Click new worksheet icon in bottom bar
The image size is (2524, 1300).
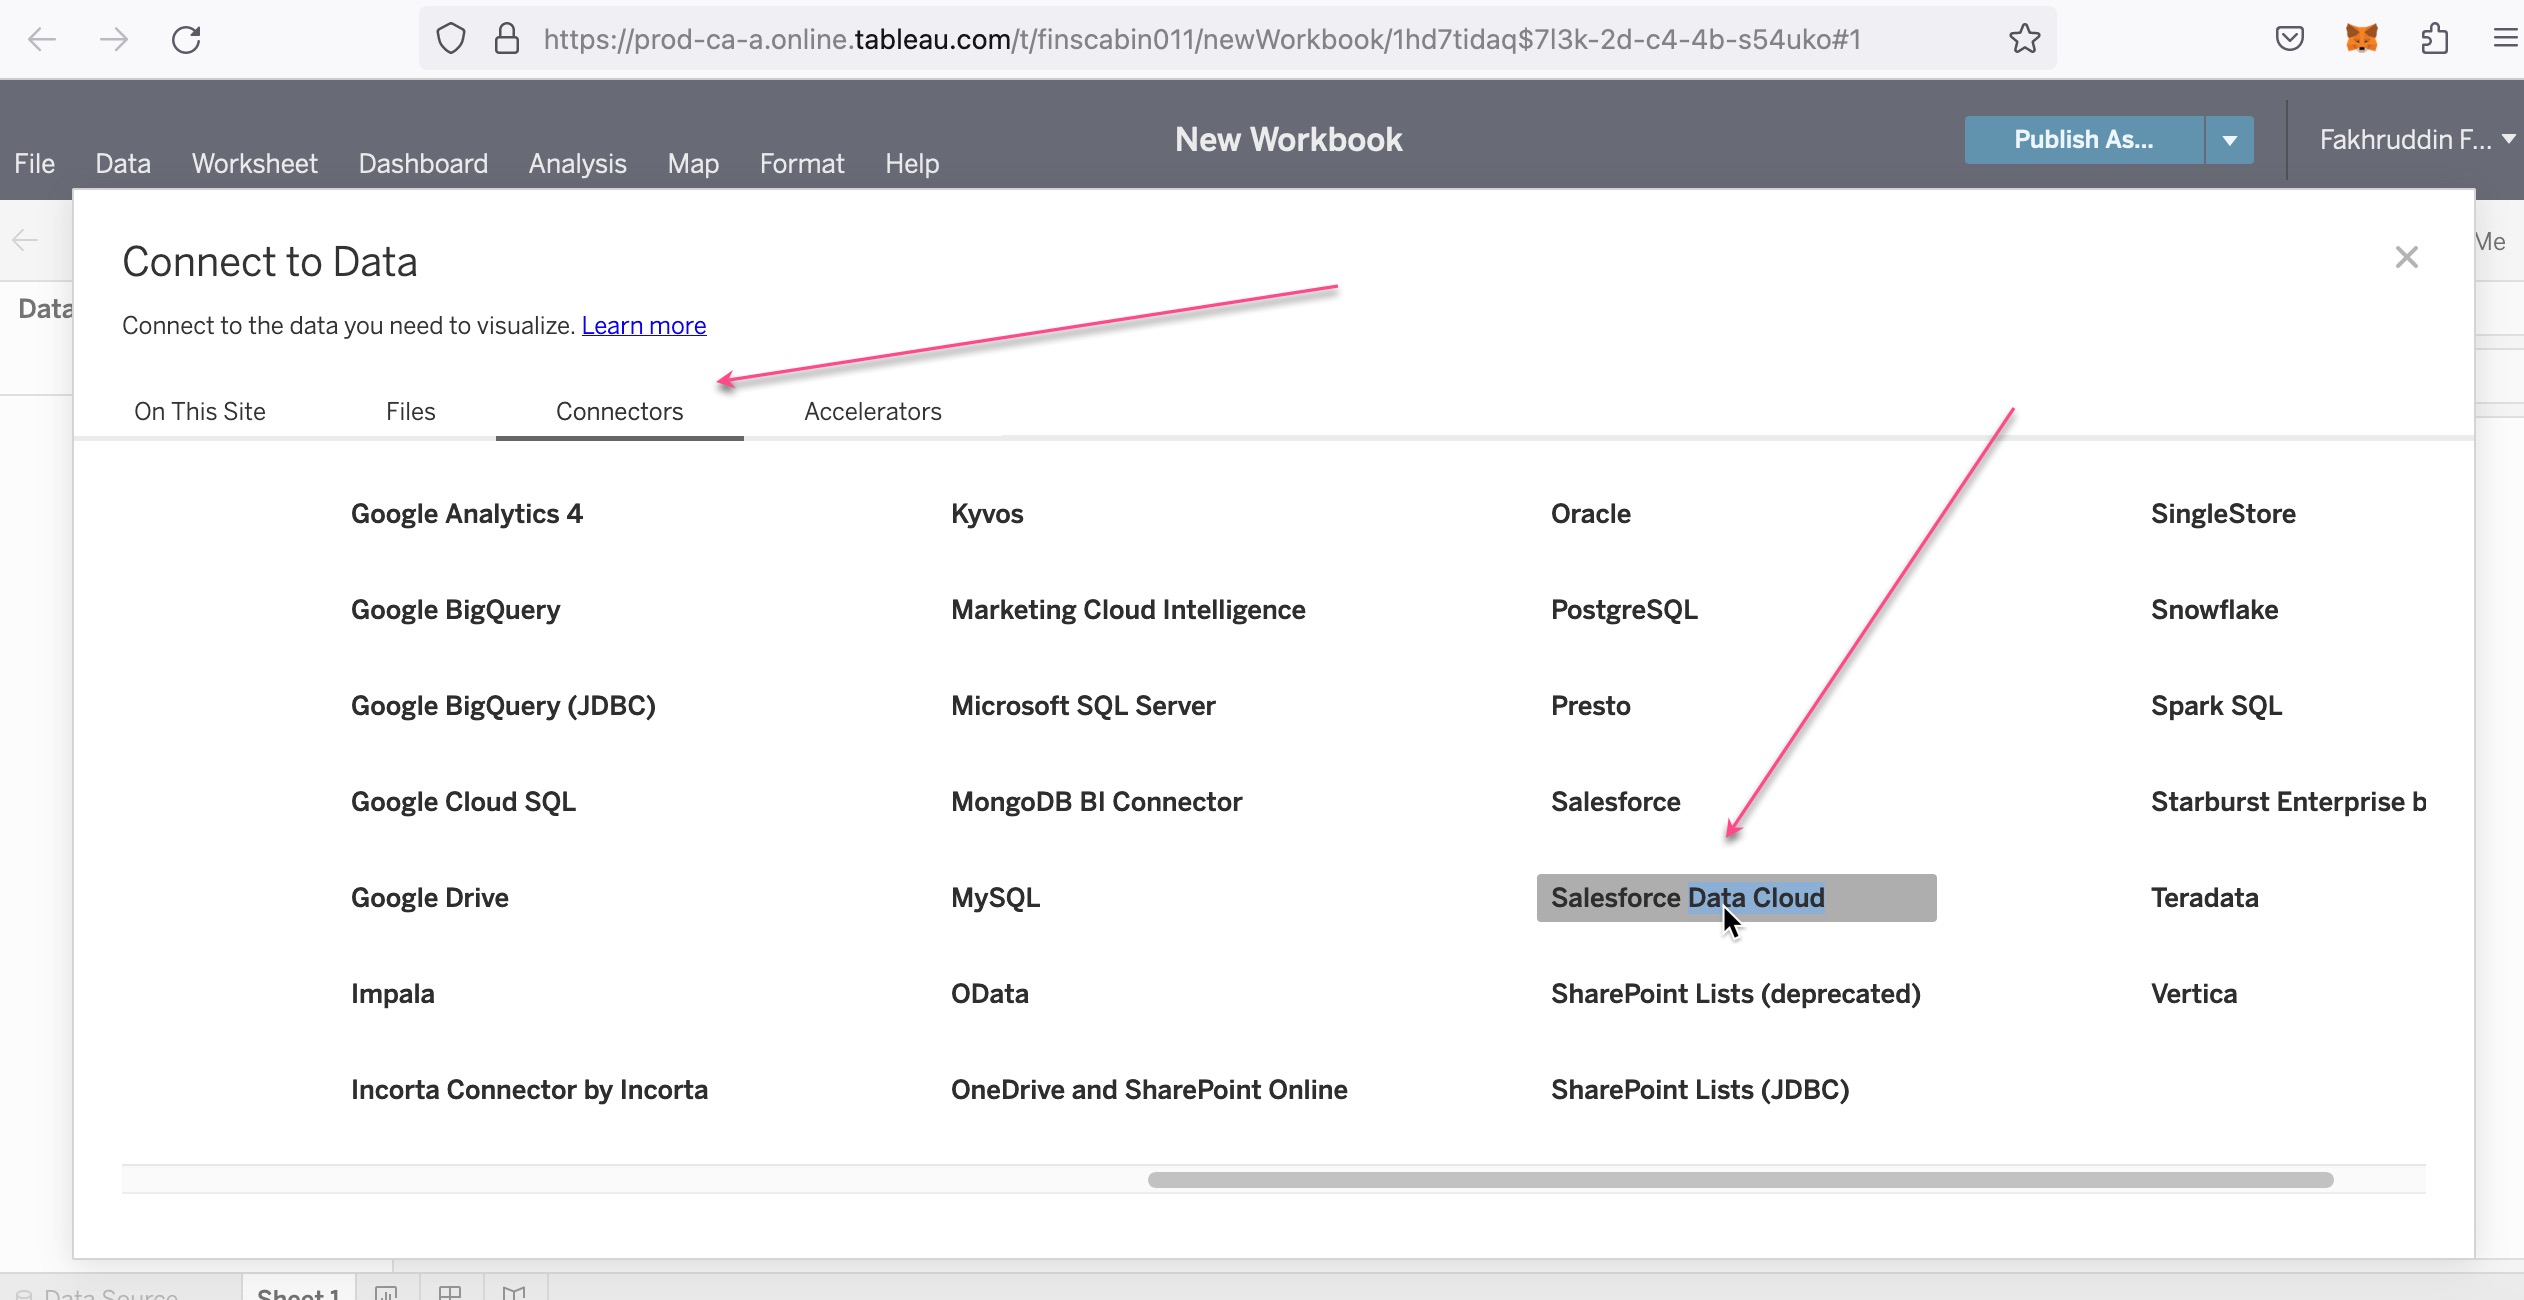pos(387,1291)
